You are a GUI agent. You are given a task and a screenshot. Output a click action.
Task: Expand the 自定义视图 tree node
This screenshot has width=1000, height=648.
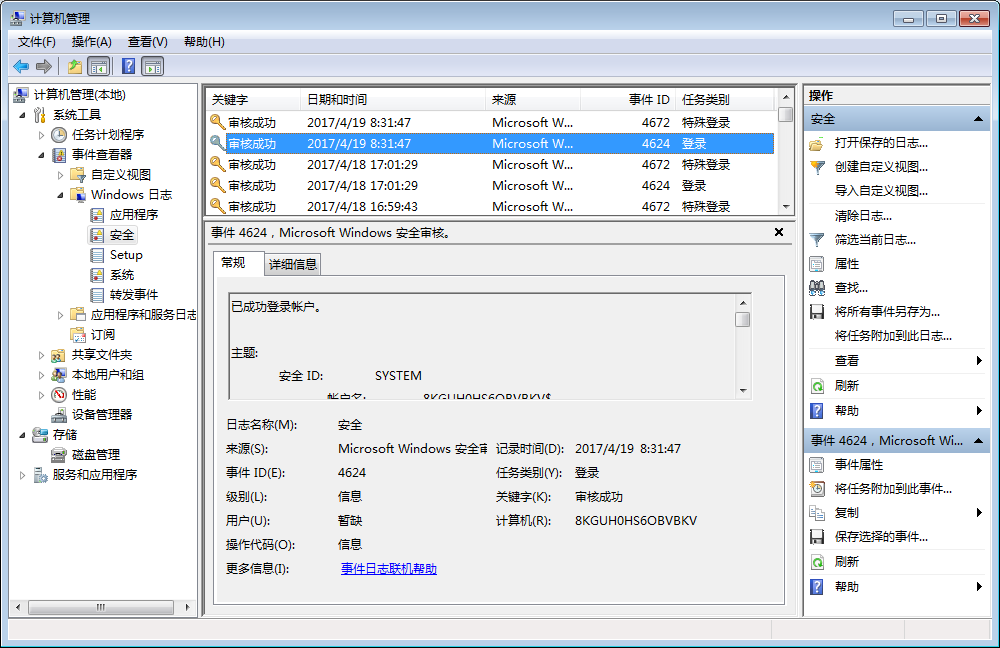[x=60, y=175]
